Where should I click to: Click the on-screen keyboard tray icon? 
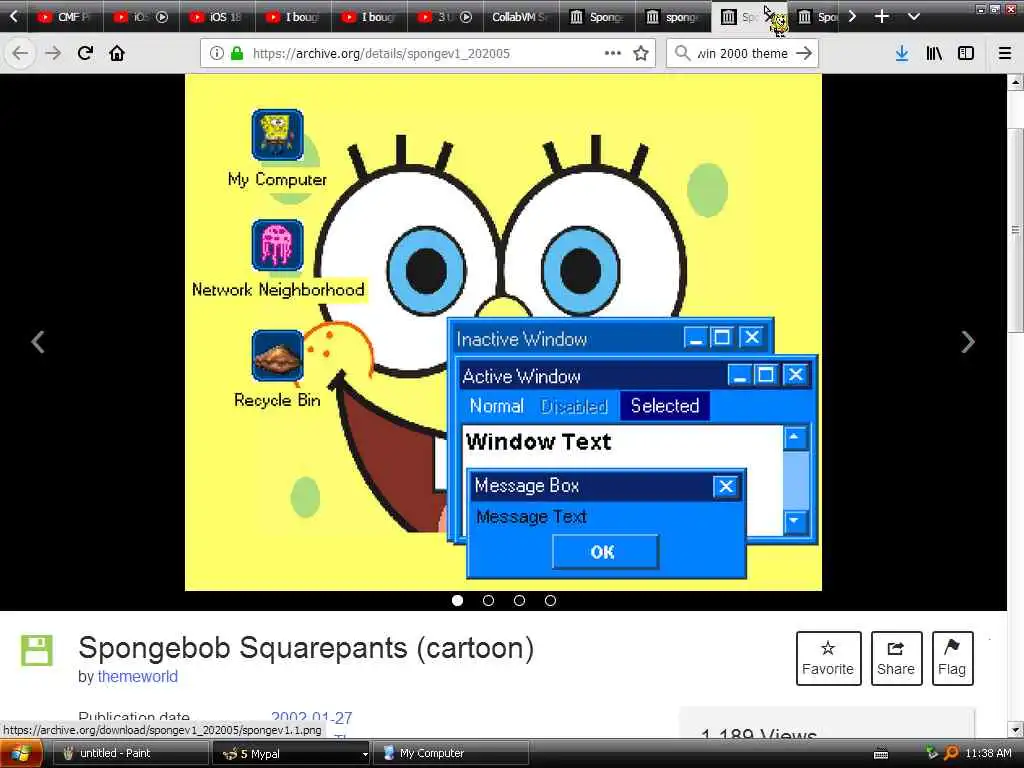pyautogui.click(x=880, y=754)
